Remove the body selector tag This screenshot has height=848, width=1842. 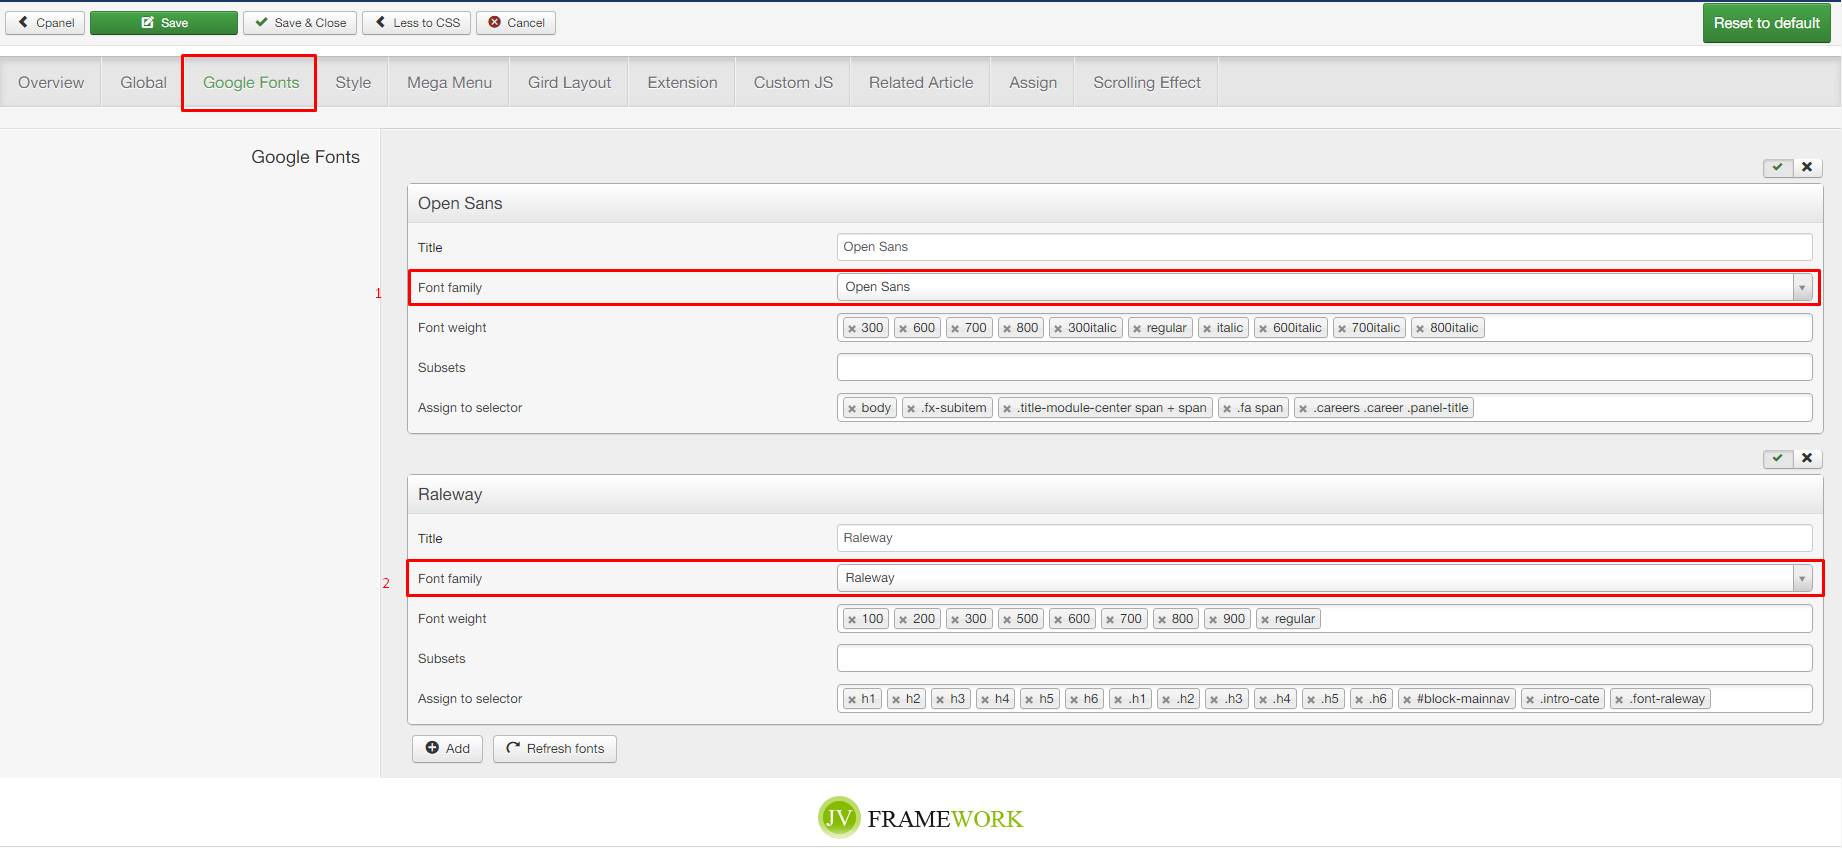(852, 409)
